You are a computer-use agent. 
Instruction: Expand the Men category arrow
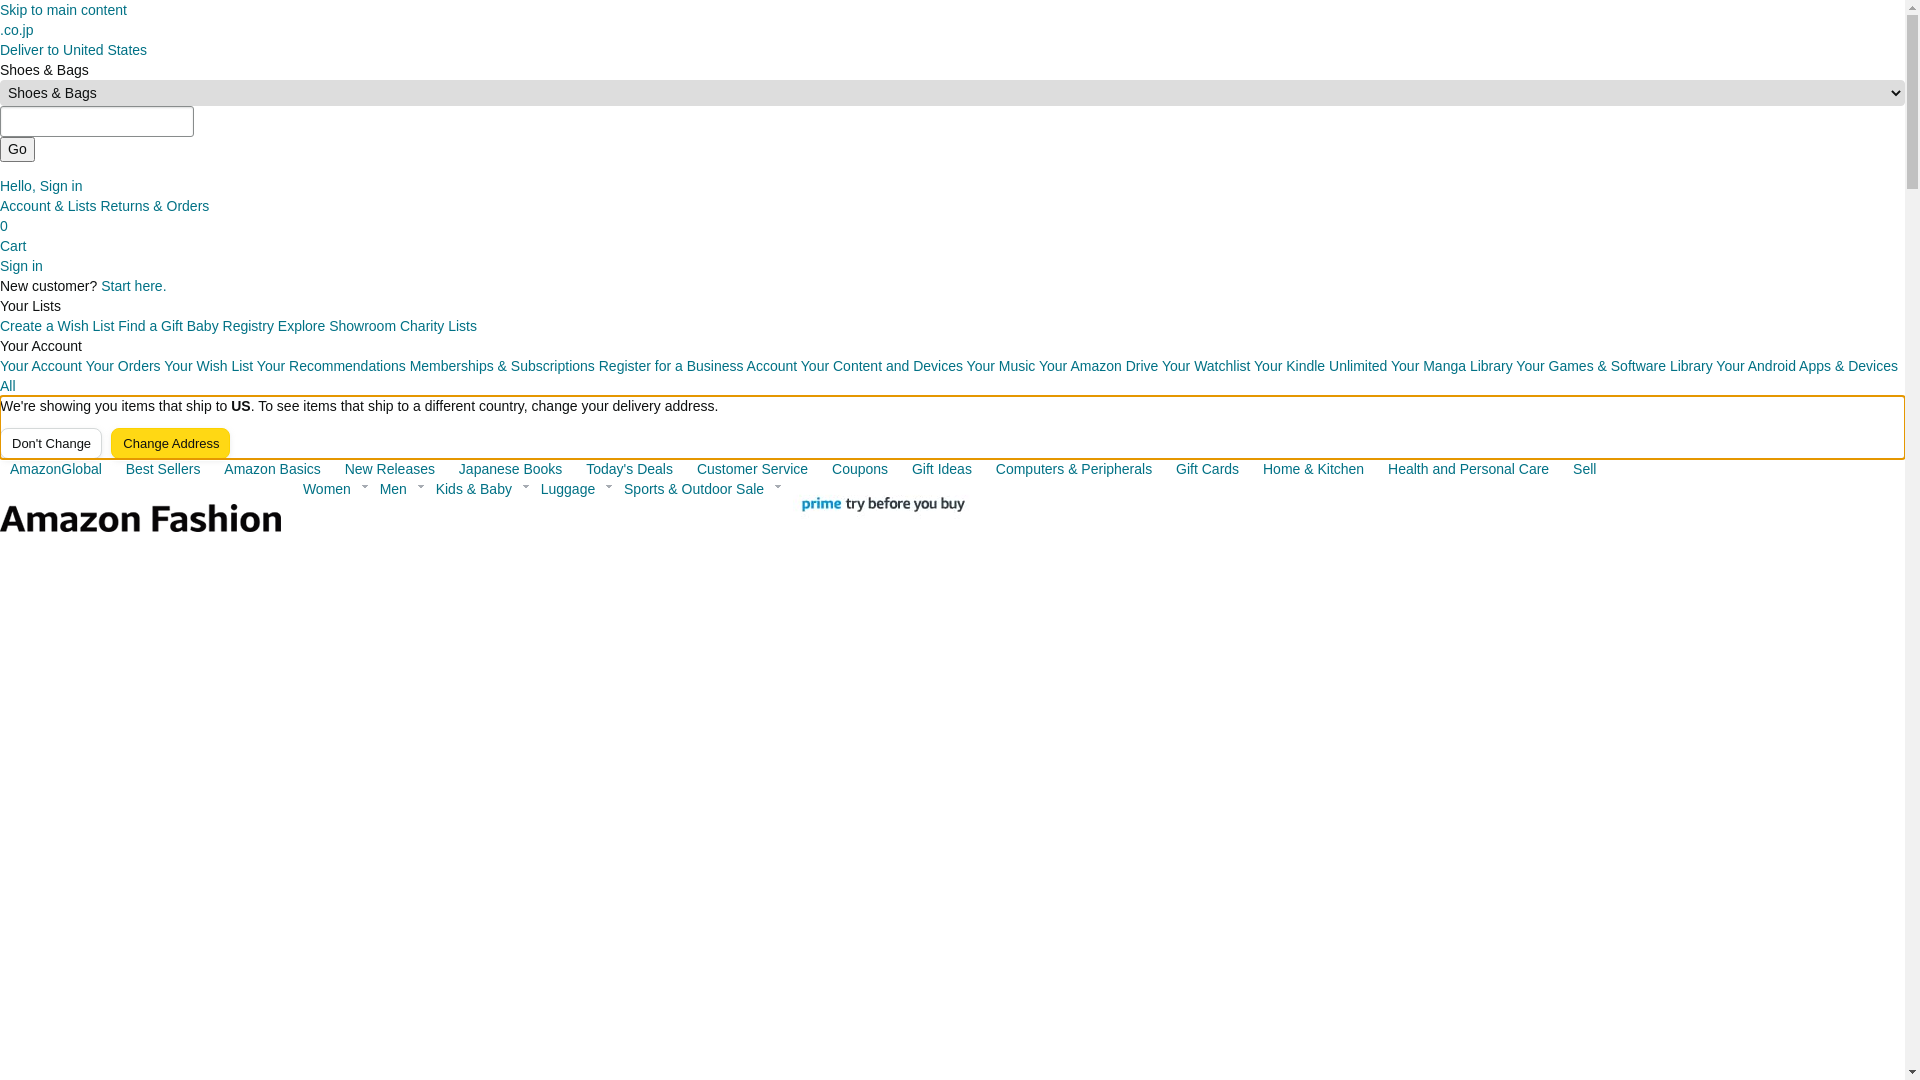[421, 487]
